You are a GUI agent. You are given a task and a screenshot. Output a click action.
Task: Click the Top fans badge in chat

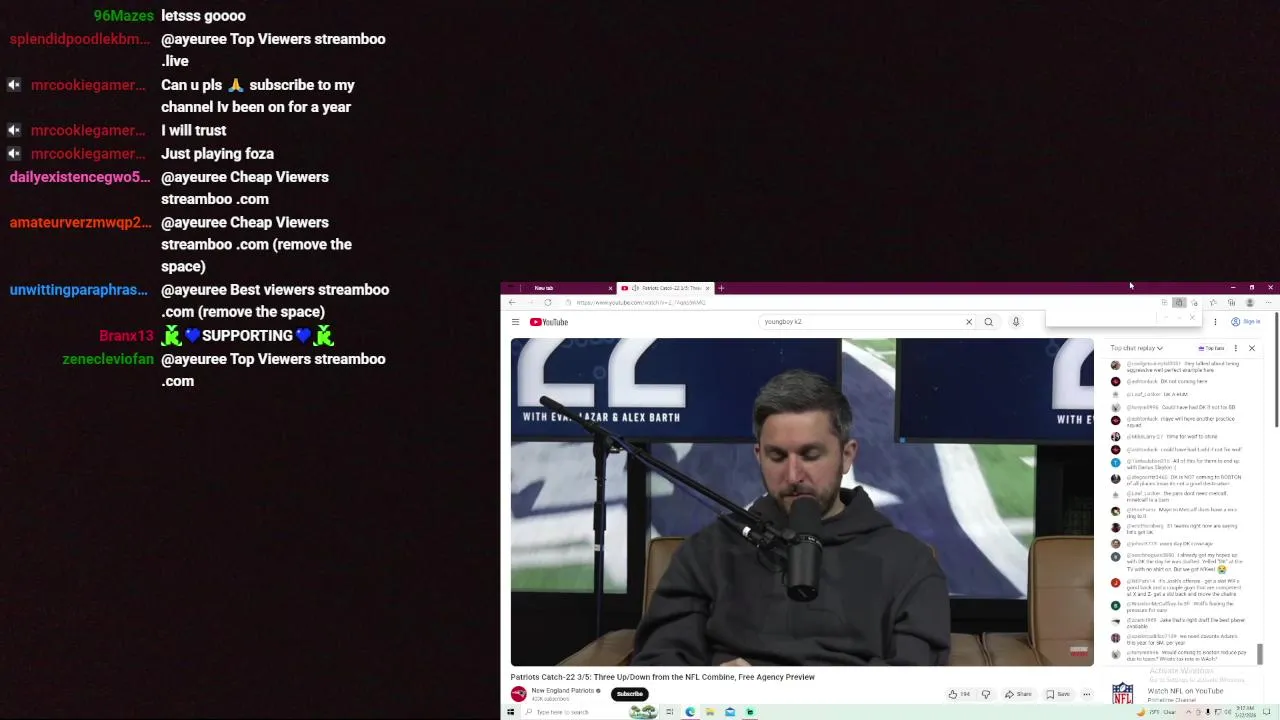(1211, 348)
